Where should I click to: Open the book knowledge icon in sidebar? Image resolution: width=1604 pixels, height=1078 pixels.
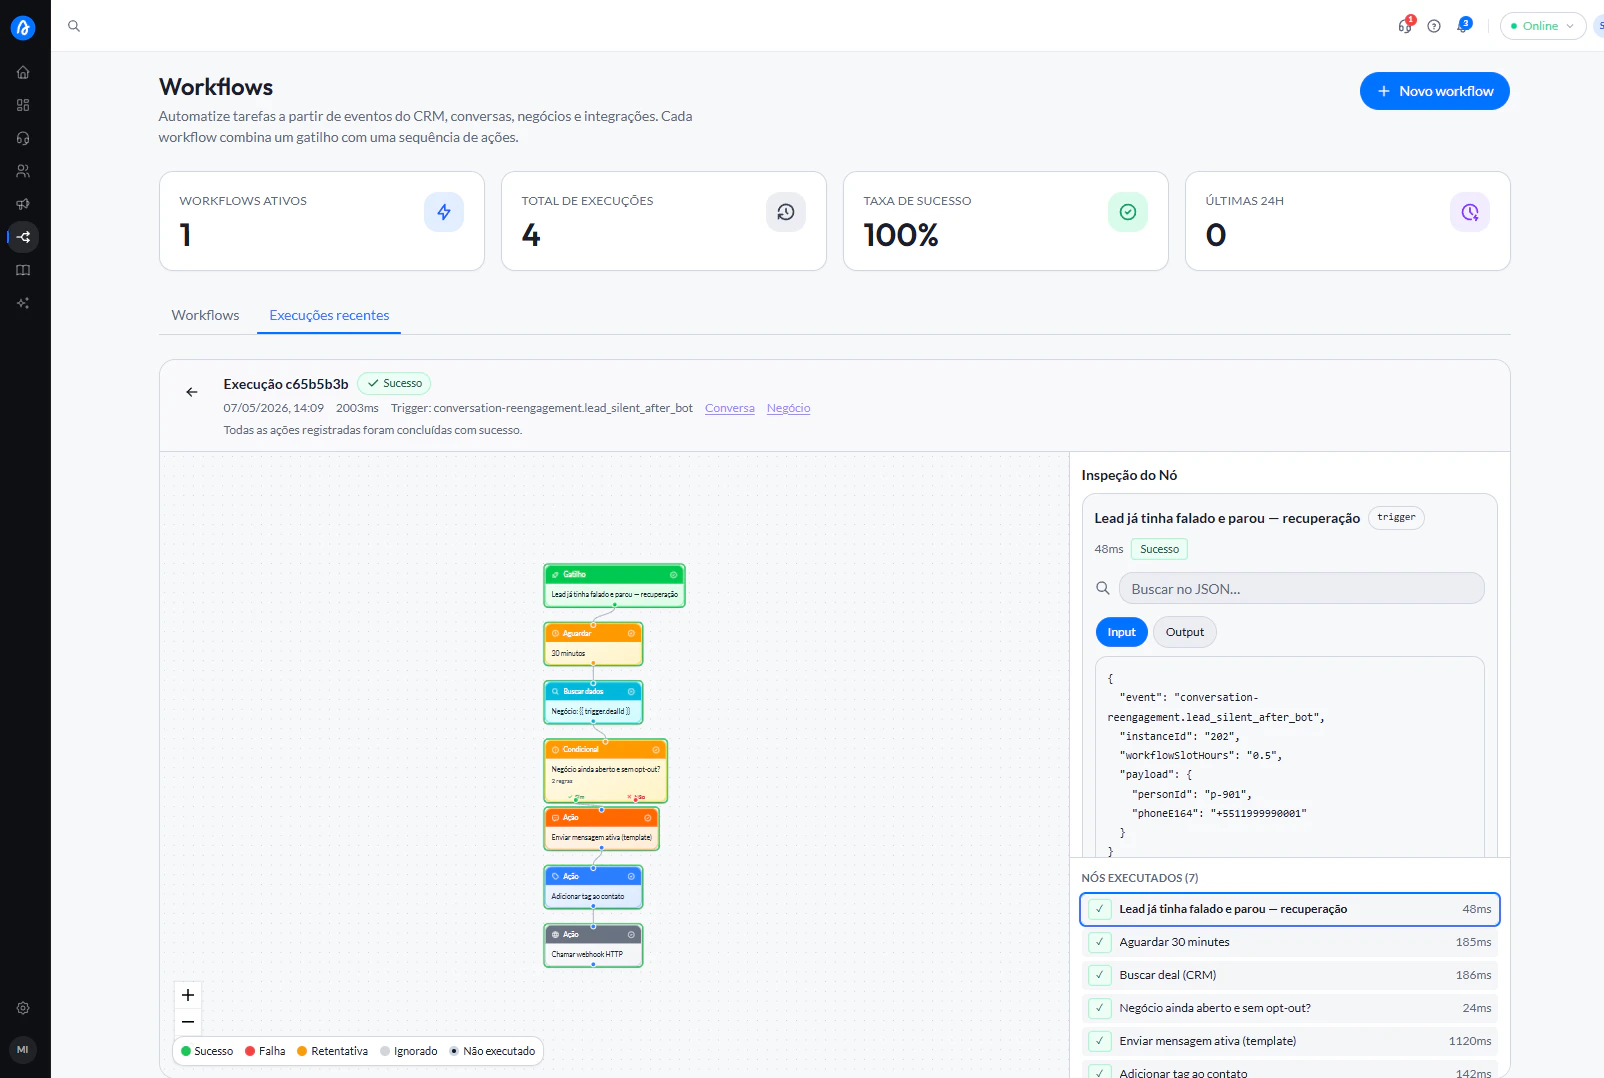point(23,270)
